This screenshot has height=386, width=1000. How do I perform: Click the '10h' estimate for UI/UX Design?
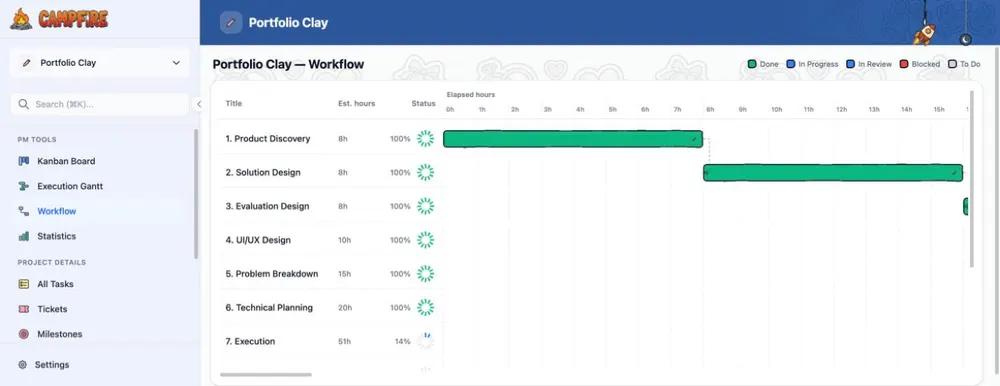pos(344,240)
